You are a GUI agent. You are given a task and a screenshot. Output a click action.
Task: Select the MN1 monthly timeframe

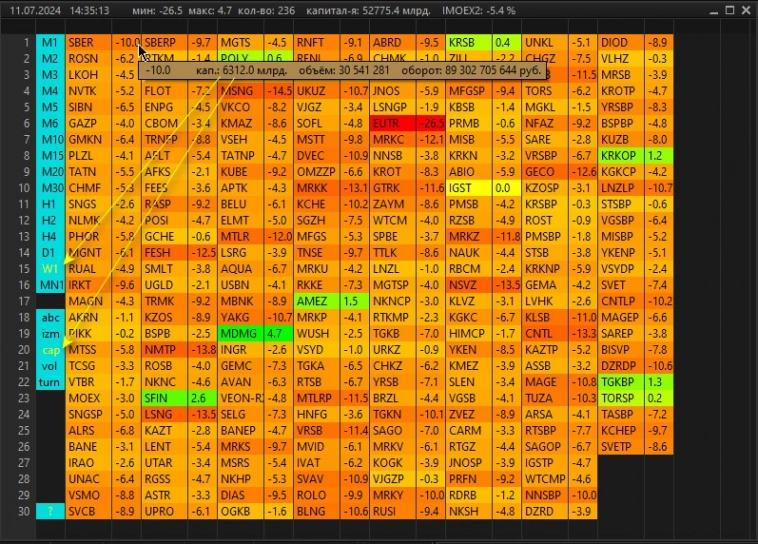tap(50, 285)
